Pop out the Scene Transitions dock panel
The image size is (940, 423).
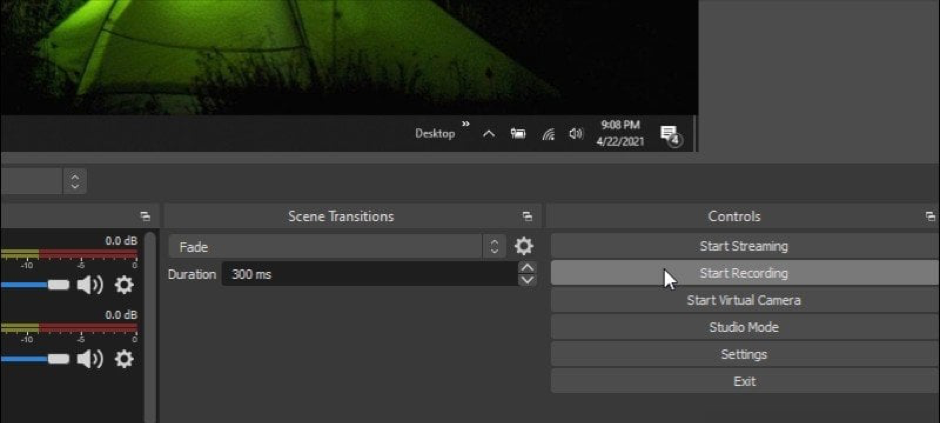click(x=527, y=216)
